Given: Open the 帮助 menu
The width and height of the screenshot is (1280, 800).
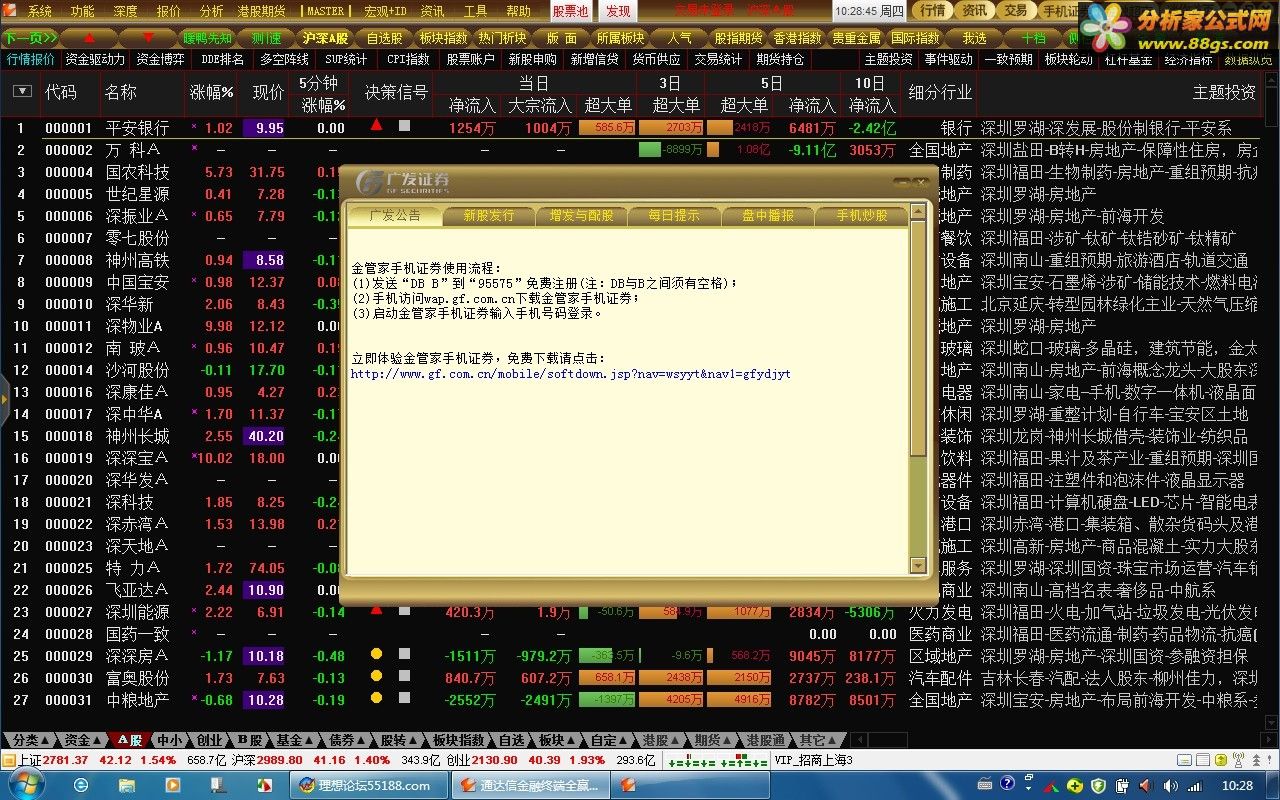Looking at the screenshot, I should click(518, 12).
